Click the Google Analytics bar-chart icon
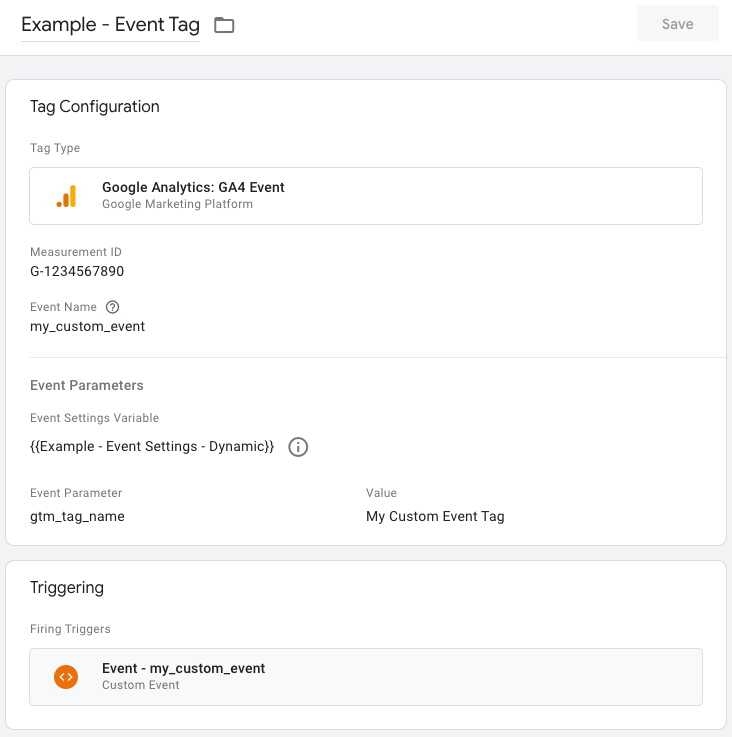Screen dimensions: 732x737 (66, 196)
